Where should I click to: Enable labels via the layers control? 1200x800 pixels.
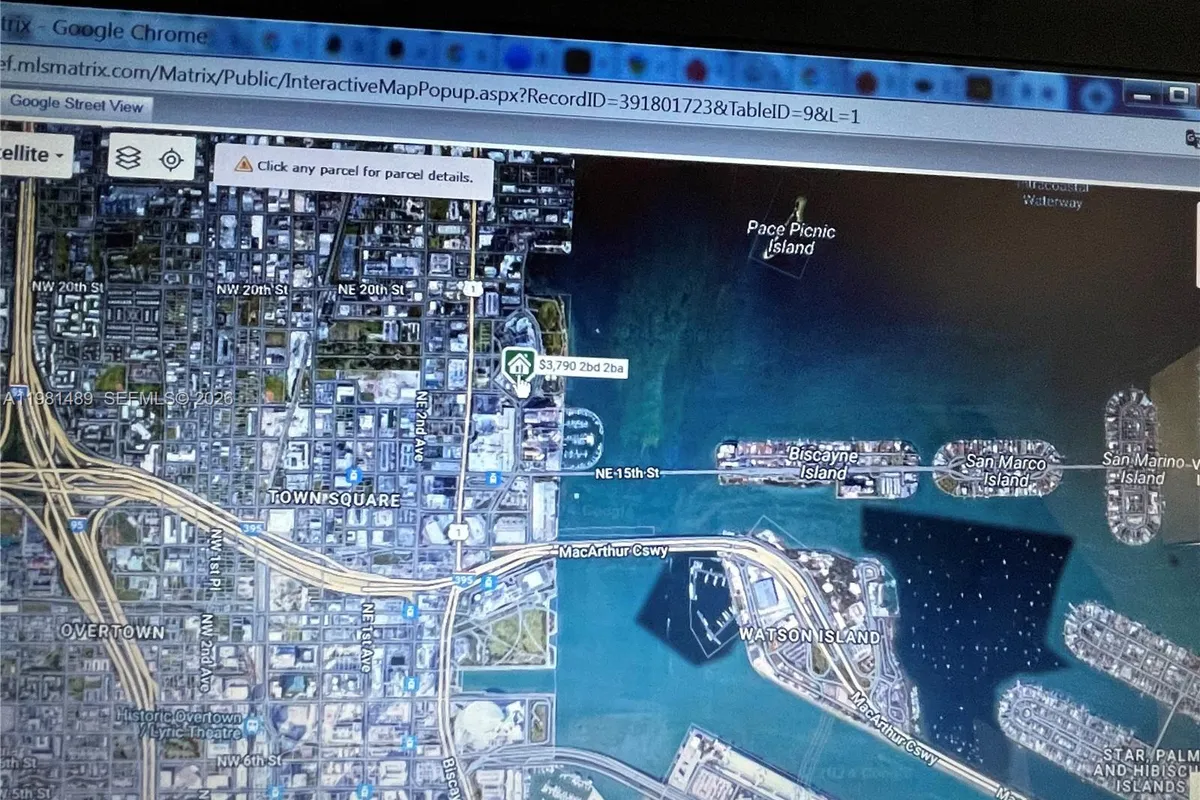click(x=128, y=158)
